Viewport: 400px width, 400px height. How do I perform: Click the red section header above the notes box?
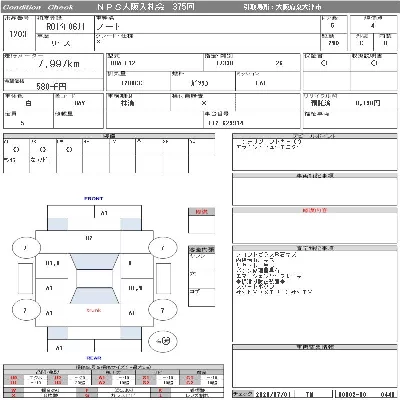pyautogui.click(x=315, y=211)
